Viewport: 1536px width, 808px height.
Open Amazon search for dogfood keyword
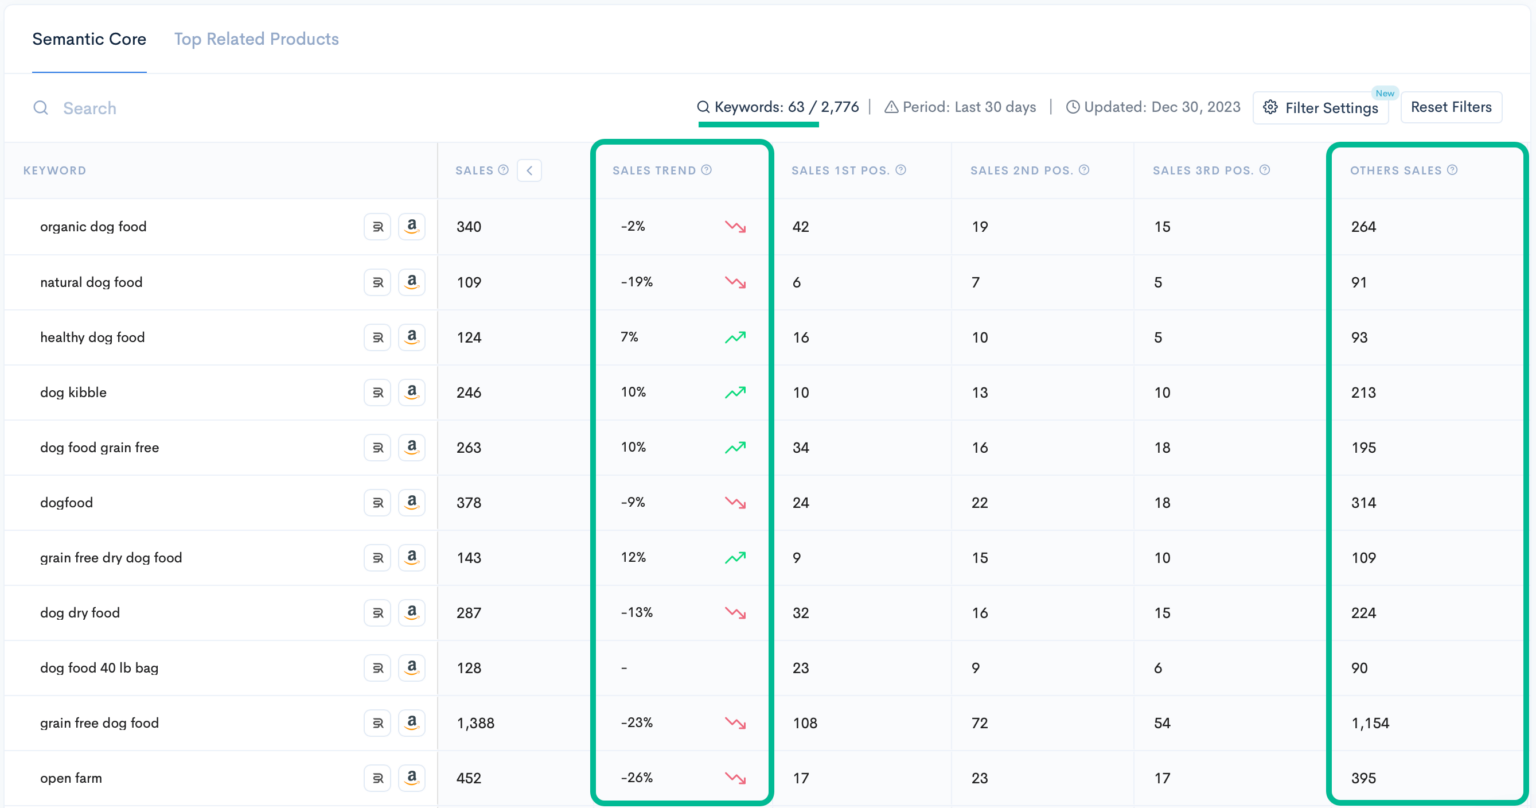[x=411, y=502]
